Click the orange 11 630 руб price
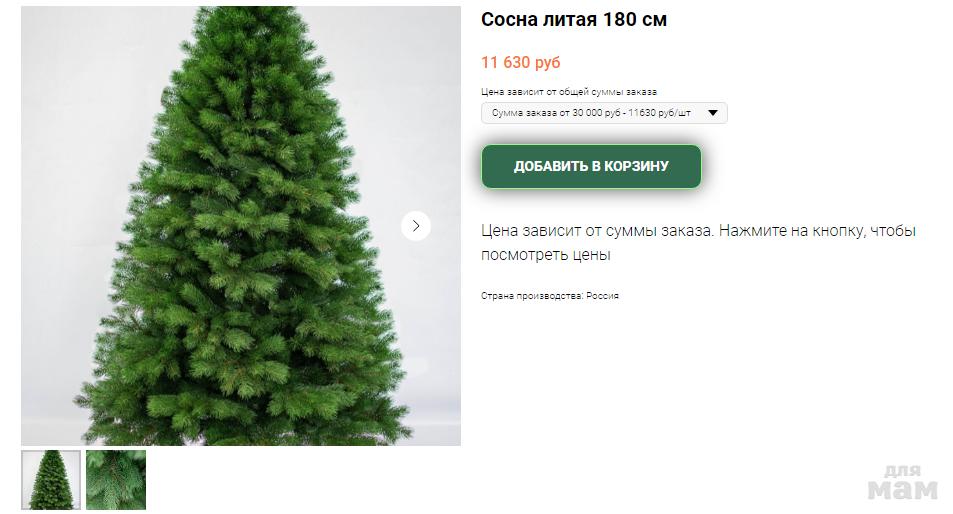953x514 pixels. 521,62
